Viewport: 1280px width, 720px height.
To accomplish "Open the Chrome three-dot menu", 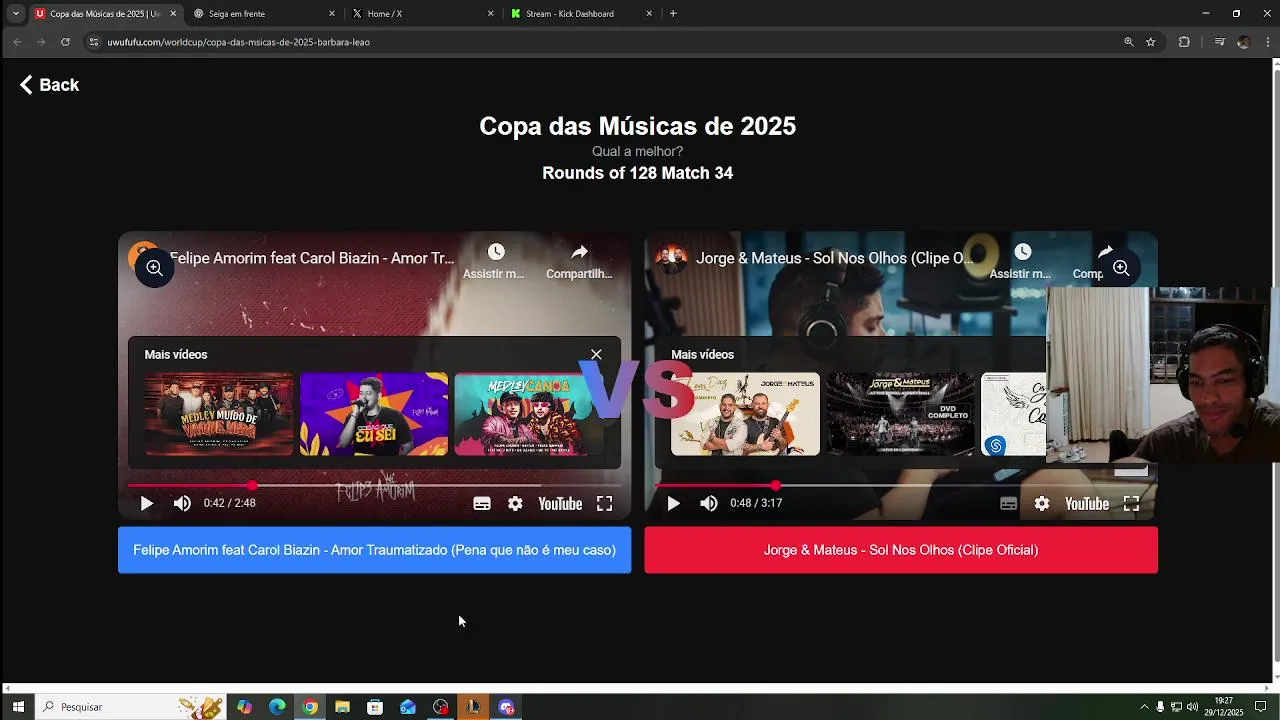I will tap(1267, 42).
